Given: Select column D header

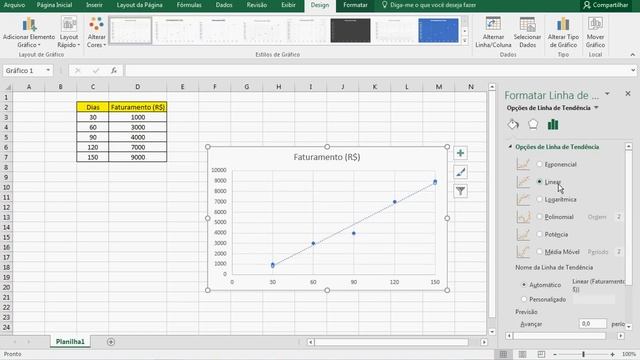Looking at the screenshot, I should tap(138, 87).
